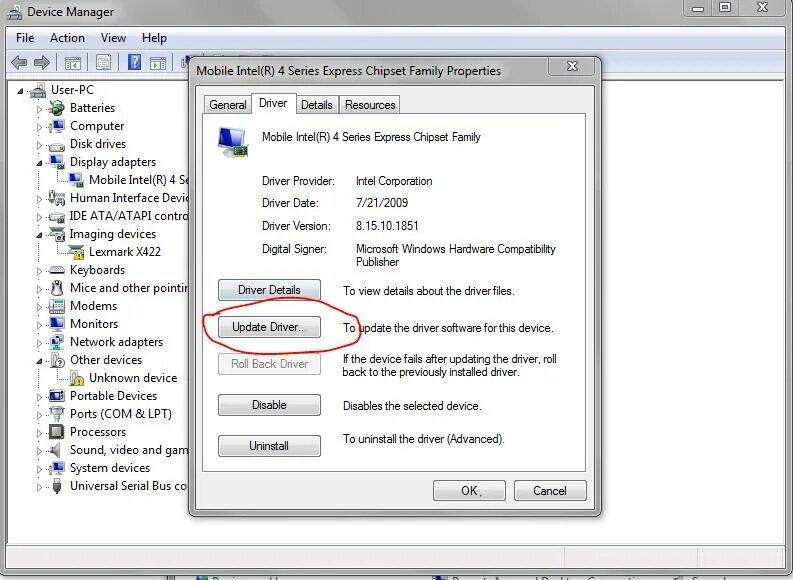Click the Modems category icon
The image size is (793, 580).
tap(57, 306)
